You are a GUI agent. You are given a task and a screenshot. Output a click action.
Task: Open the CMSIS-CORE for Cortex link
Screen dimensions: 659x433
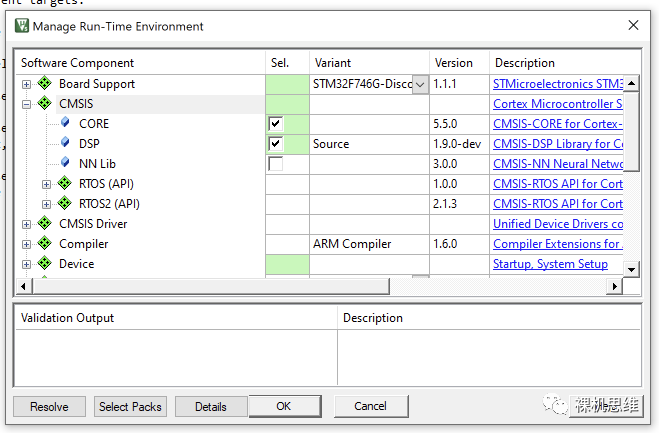[558, 124]
